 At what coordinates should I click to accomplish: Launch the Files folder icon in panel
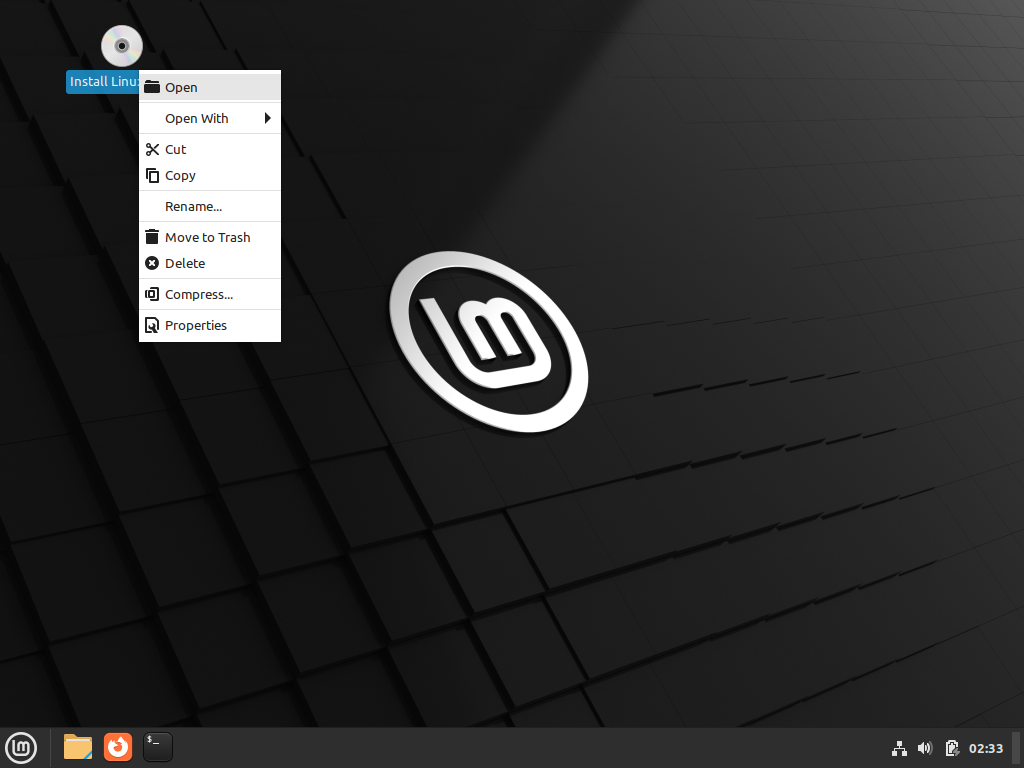click(78, 747)
